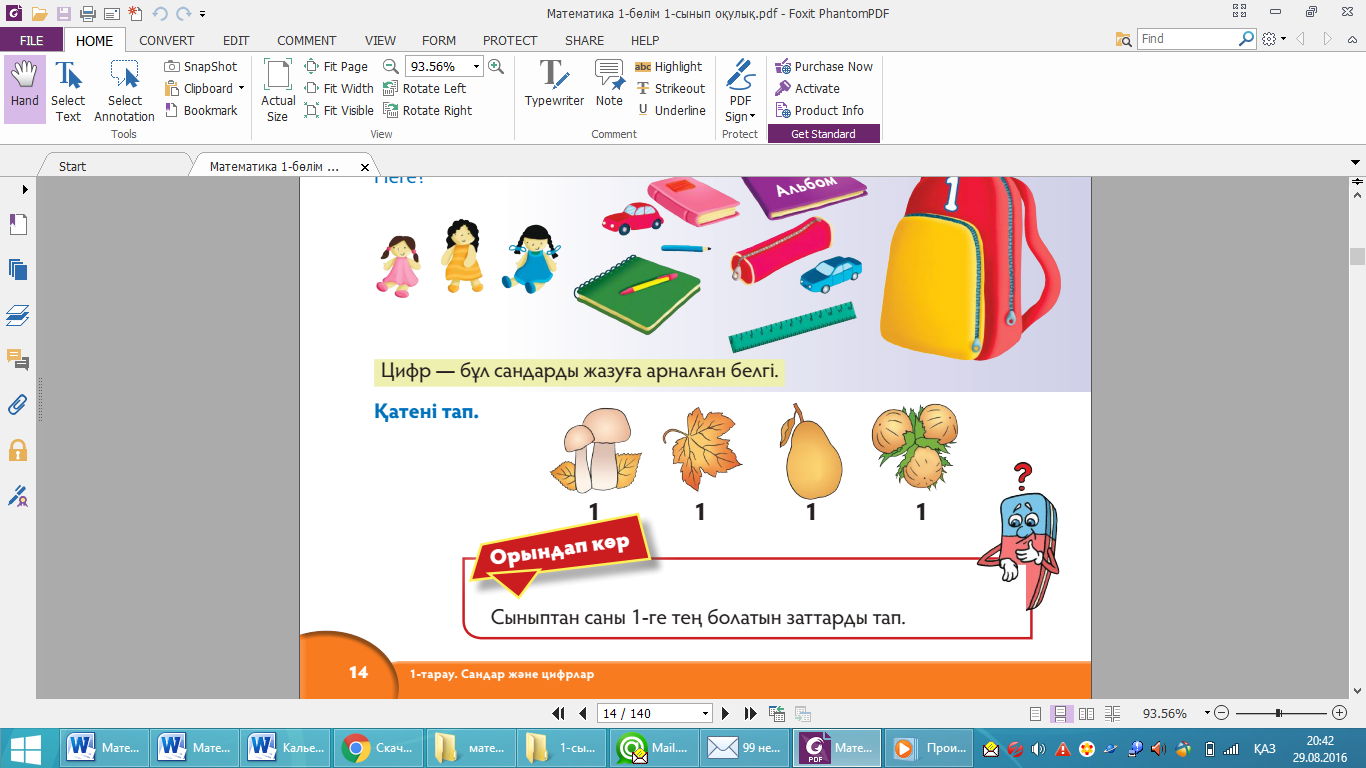Rotate the page right
Screen dimensions: 1366x768
pos(428,110)
